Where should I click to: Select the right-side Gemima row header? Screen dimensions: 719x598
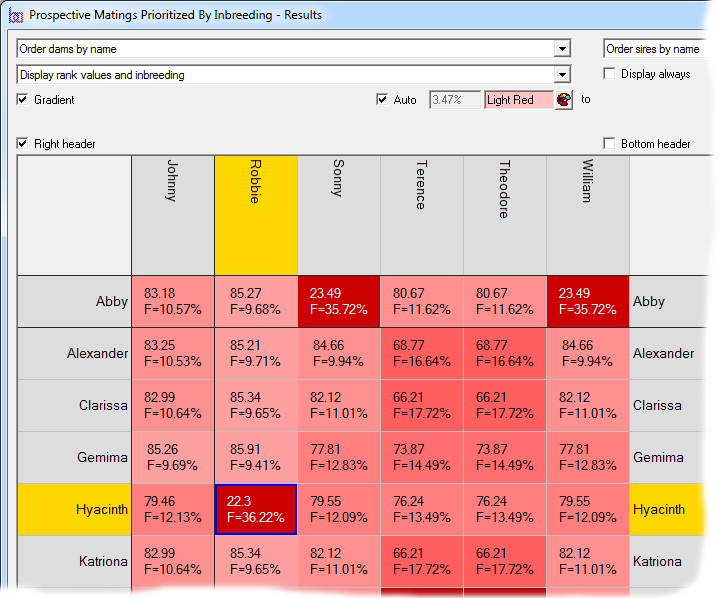[669, 457]
